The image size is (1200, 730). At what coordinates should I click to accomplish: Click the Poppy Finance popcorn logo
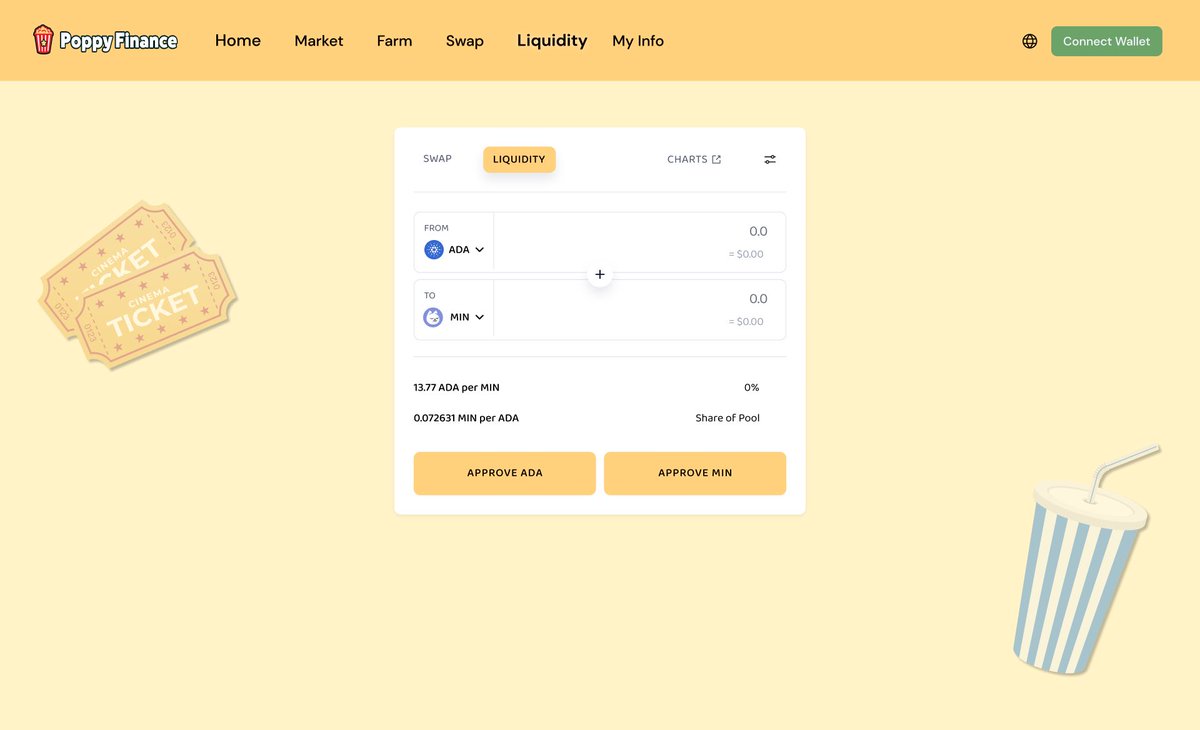click(41, 40)
